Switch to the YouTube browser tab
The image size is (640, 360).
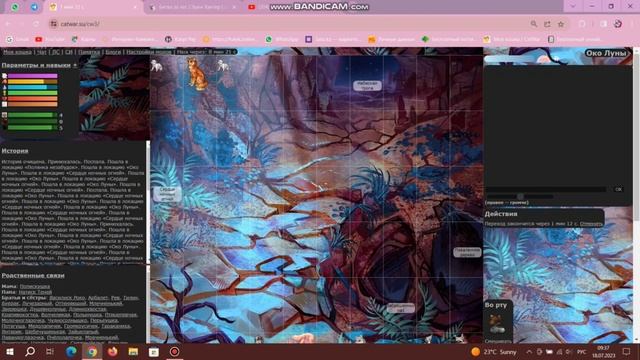pyautogui.click(x=252, y=7)
